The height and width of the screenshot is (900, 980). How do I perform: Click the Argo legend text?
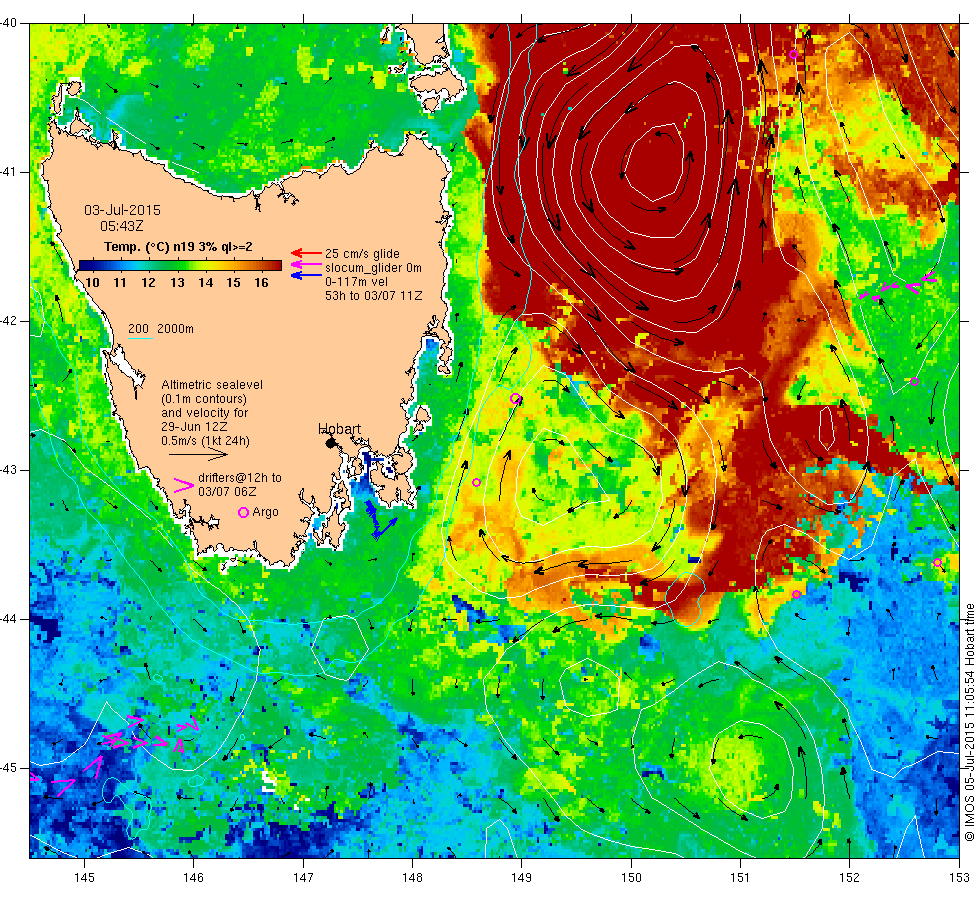click(x=266, y=512)
